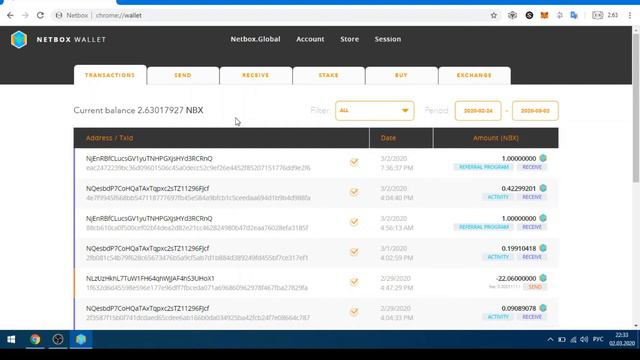Reload the page with the refresh icon
This screenshot has height=360, width=640.
[40, 16]
